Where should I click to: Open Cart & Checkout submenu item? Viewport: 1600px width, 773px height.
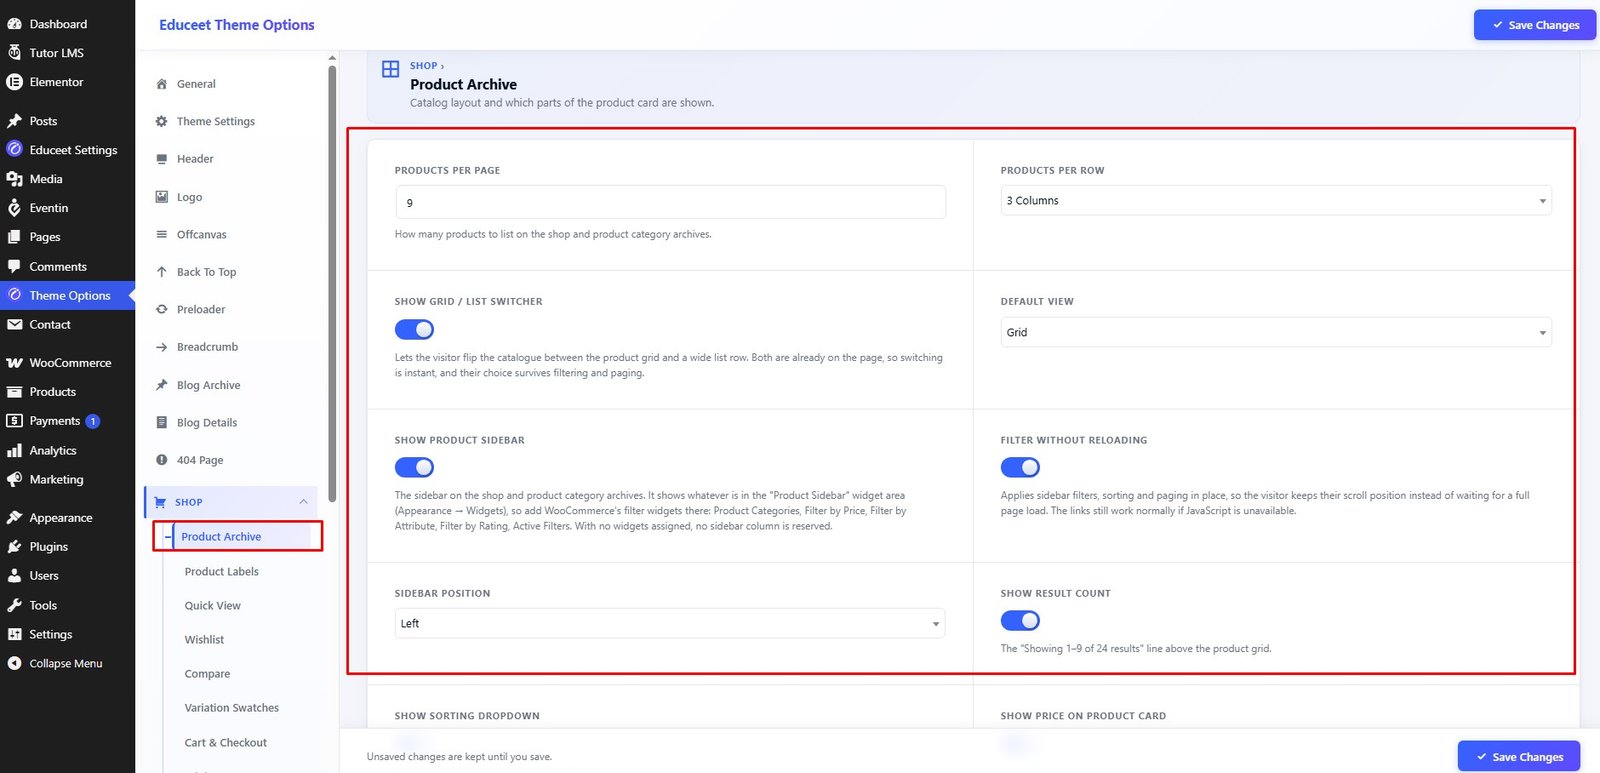point(226,743)
